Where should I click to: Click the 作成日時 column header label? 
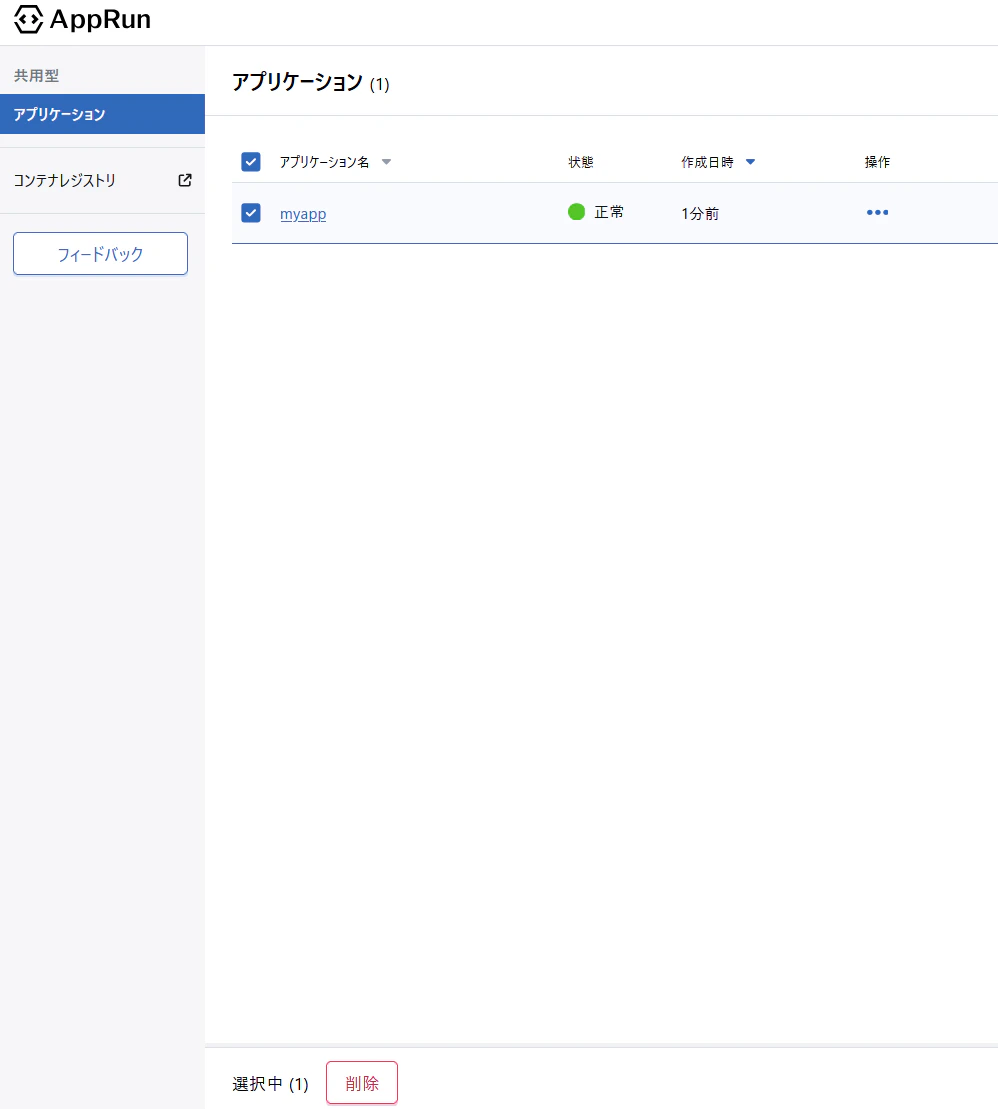tap(707, 162)
